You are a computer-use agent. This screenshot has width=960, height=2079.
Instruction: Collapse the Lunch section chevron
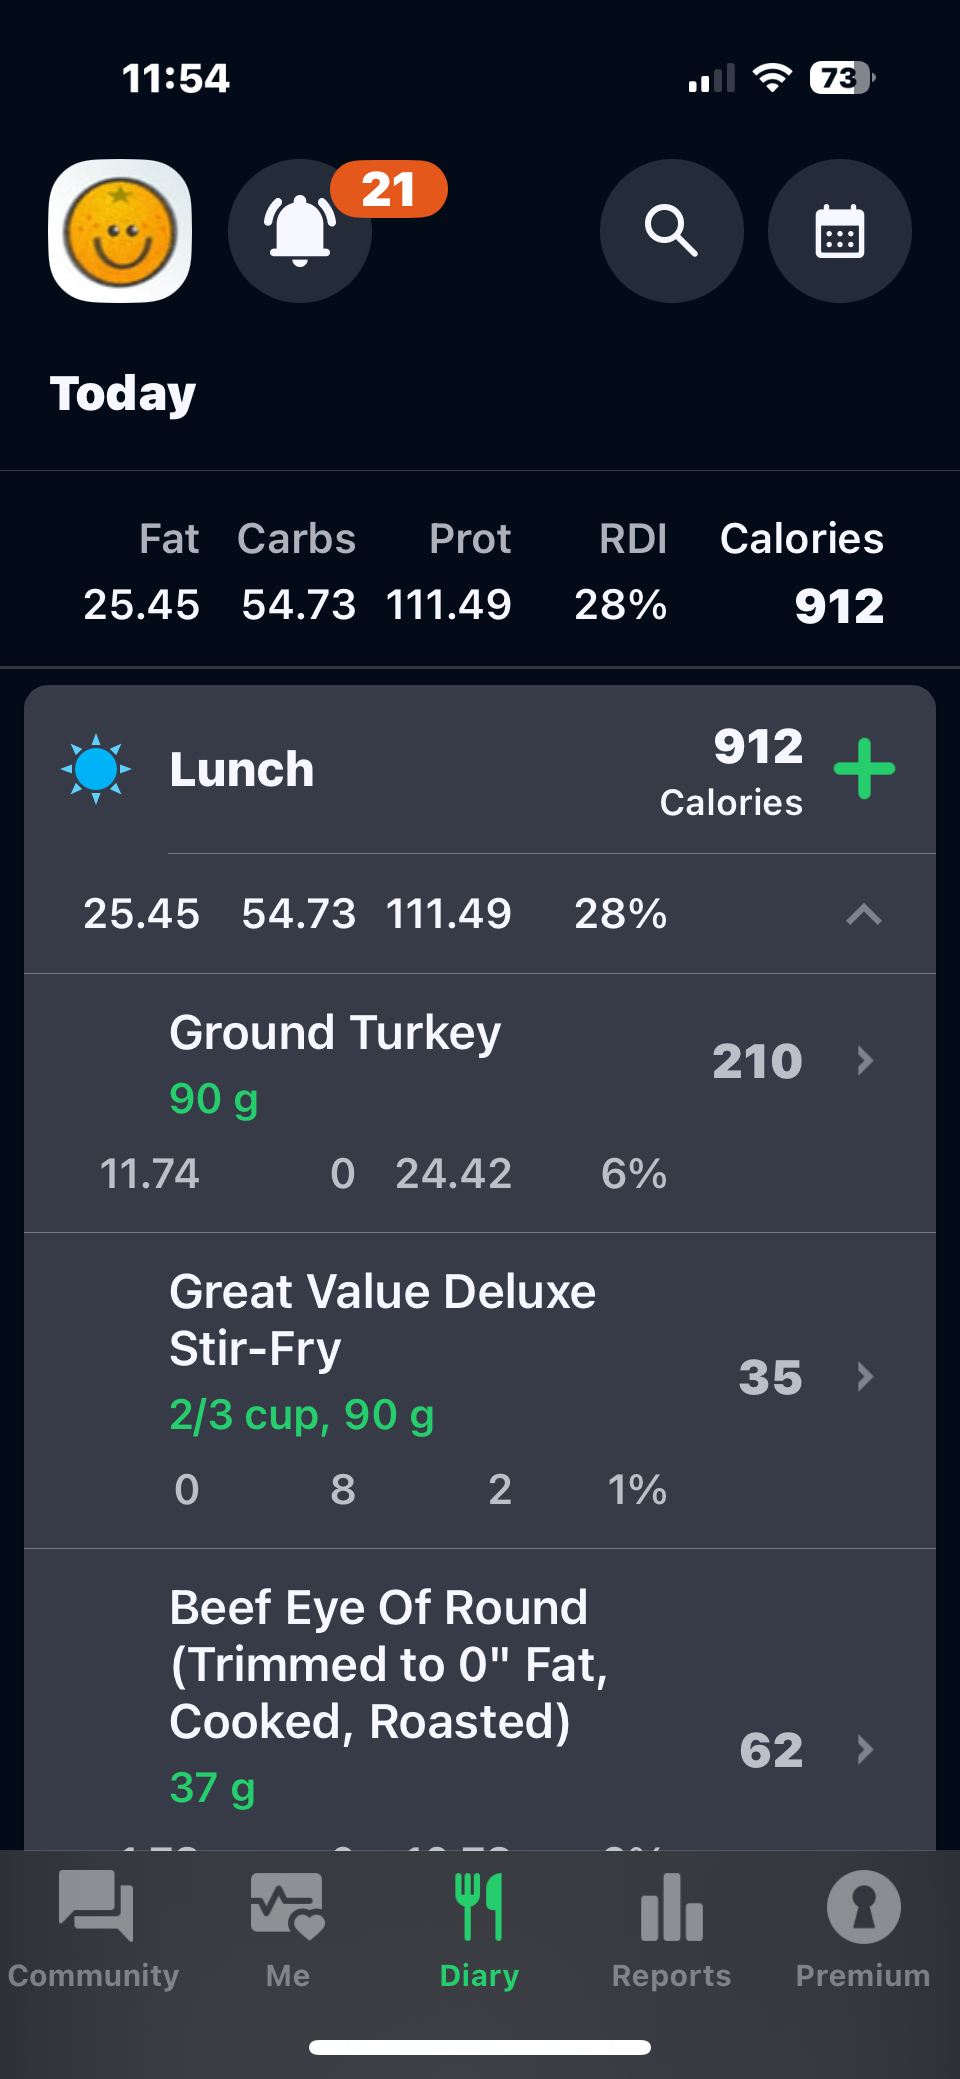pyautogui.click(x=864, y=914)
